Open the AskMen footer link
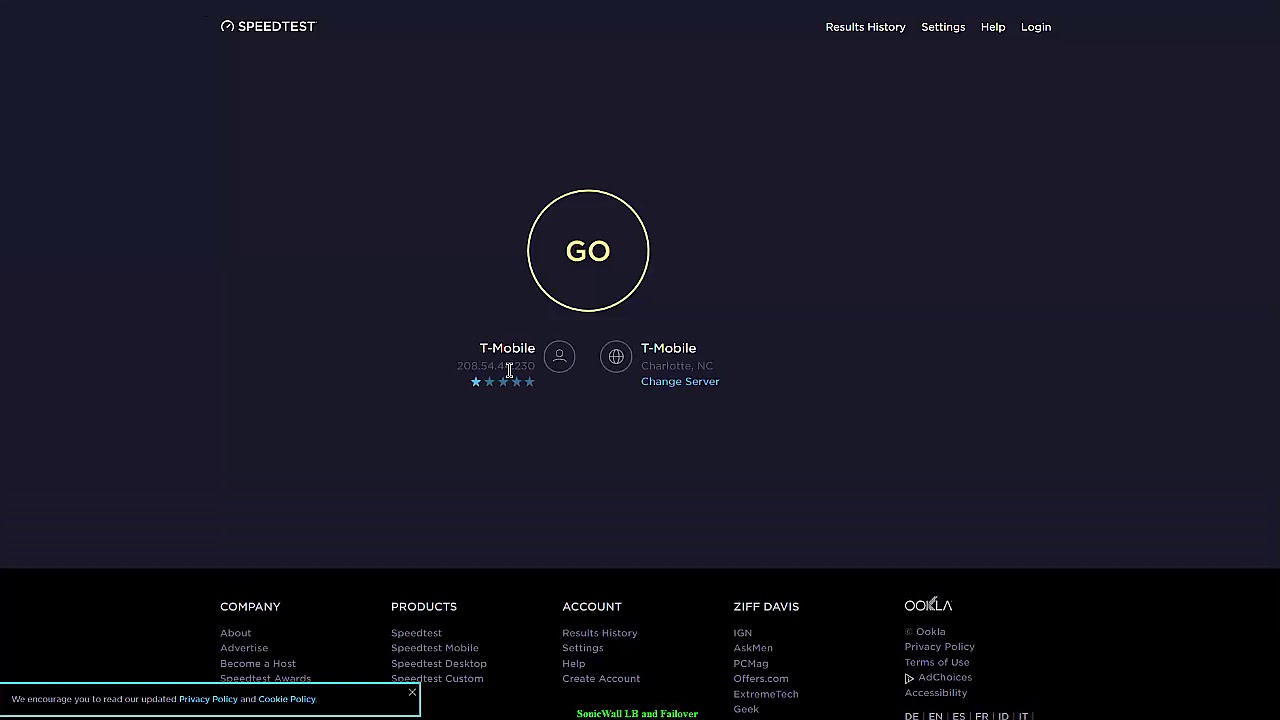 coord(753,648)
